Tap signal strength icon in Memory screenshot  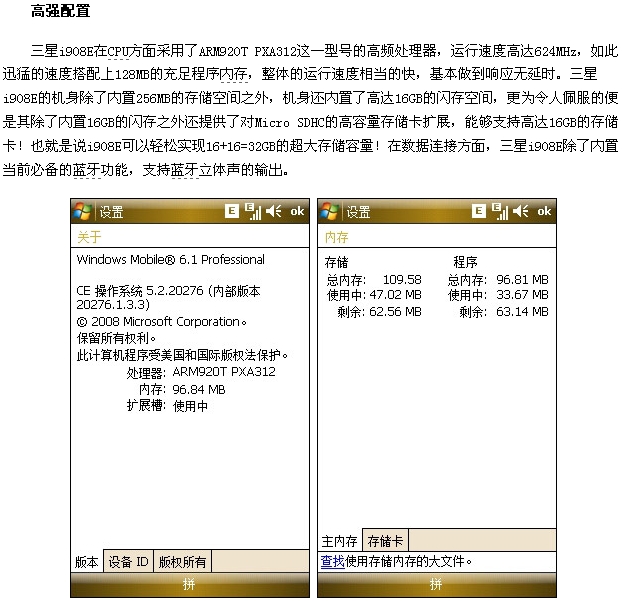click(x=500, y=211)
